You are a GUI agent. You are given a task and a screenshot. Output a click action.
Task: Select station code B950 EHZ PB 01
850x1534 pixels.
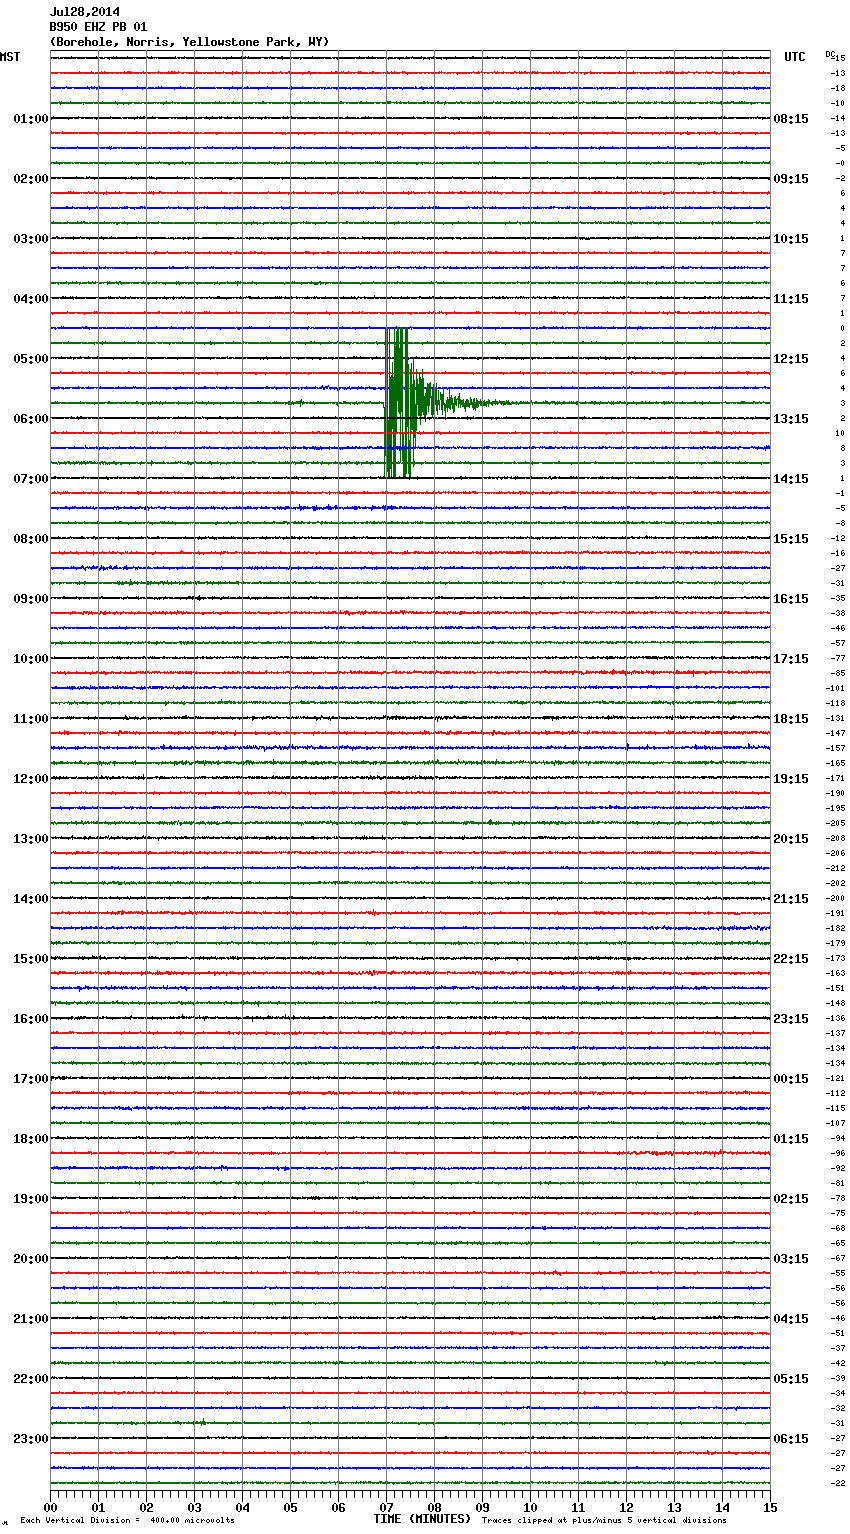pos(98,27)
